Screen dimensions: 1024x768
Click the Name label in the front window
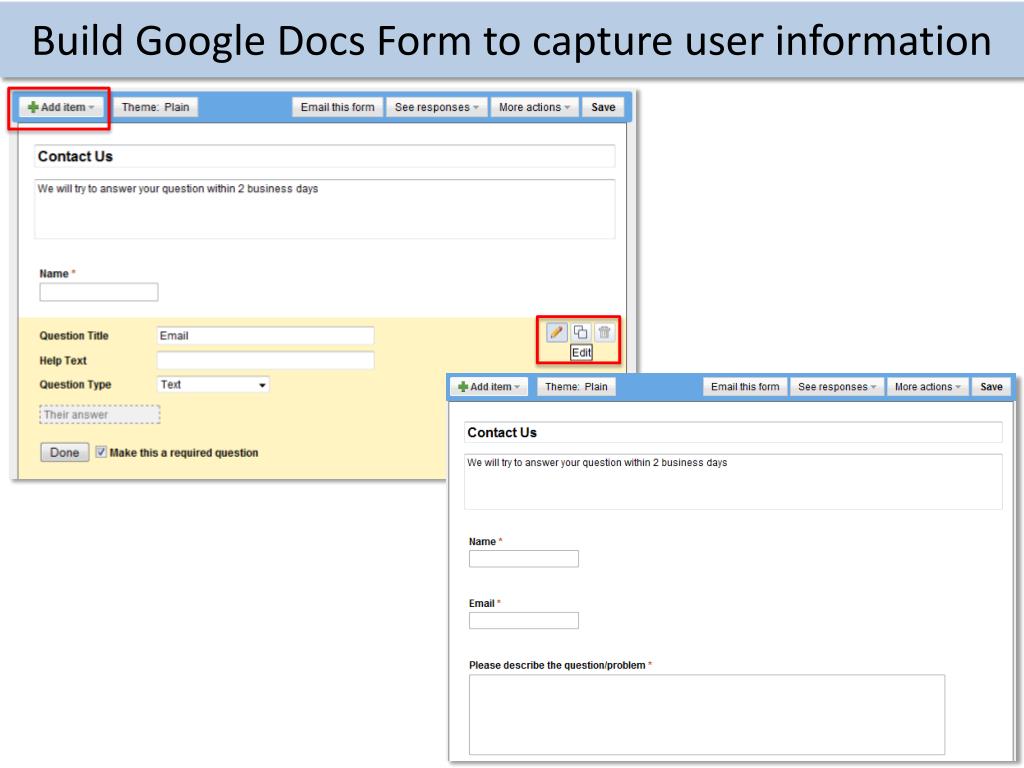[482, 541]
